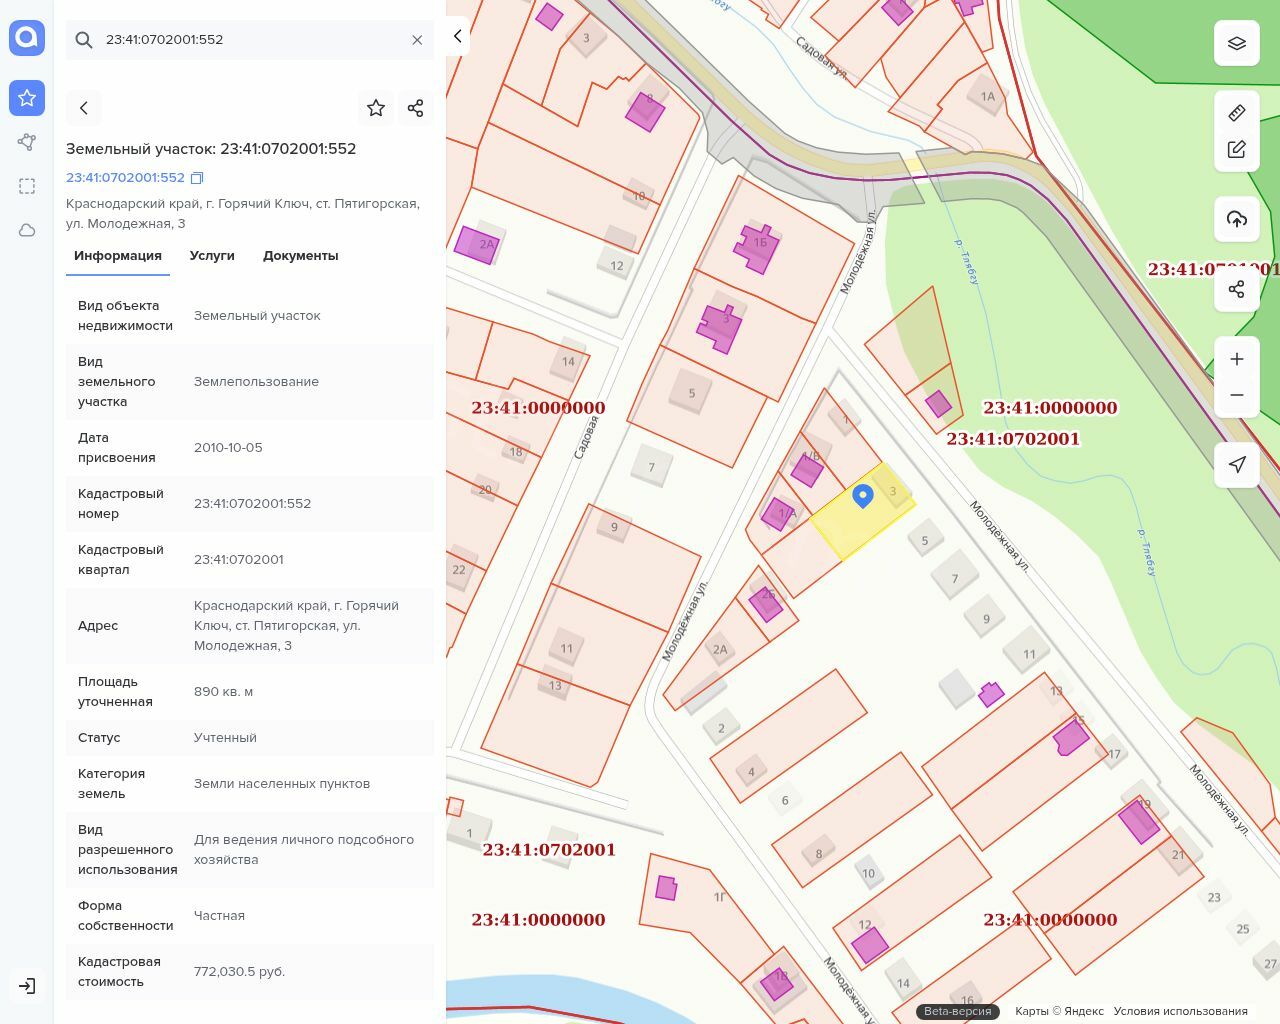Viewport: 1280px width, 1024px height.
Task: Select the ruler measurement tool
Action: point(1236,113)
